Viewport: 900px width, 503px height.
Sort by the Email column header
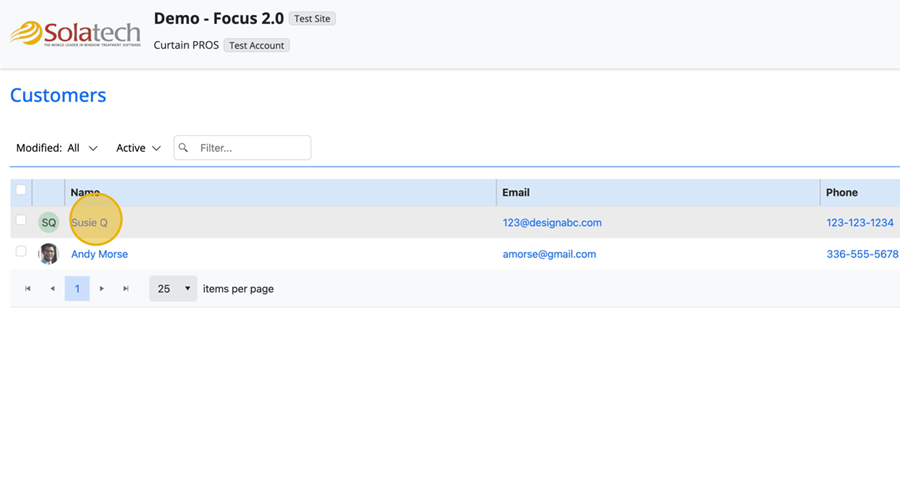[516, 192]
